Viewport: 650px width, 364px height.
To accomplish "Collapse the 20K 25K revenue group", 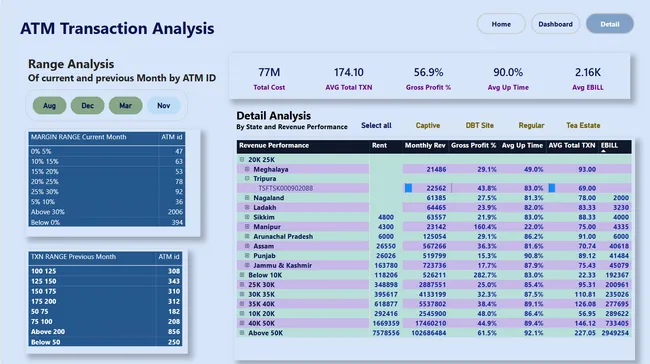I will (242, 159).
